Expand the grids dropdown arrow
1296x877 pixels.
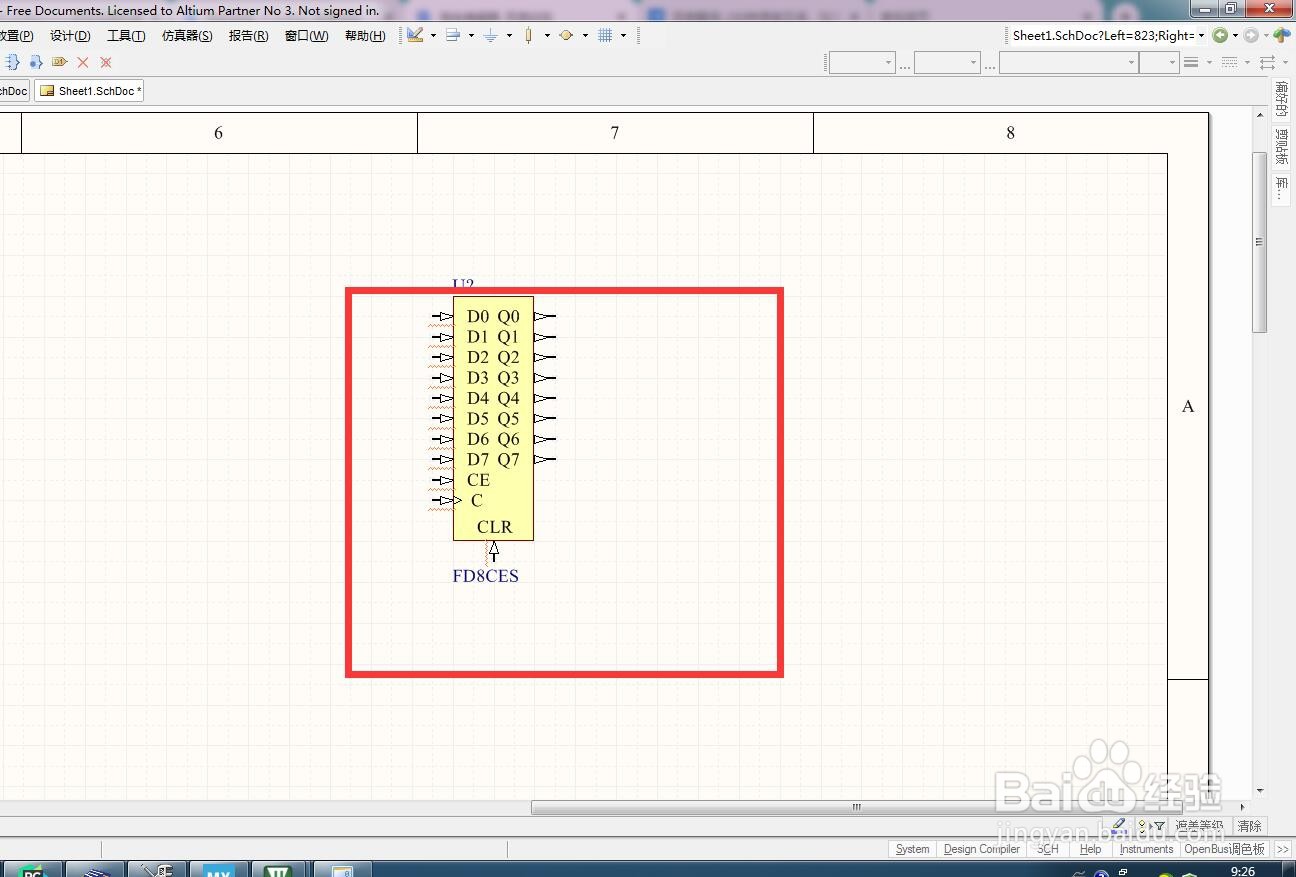tap(623, 36)
